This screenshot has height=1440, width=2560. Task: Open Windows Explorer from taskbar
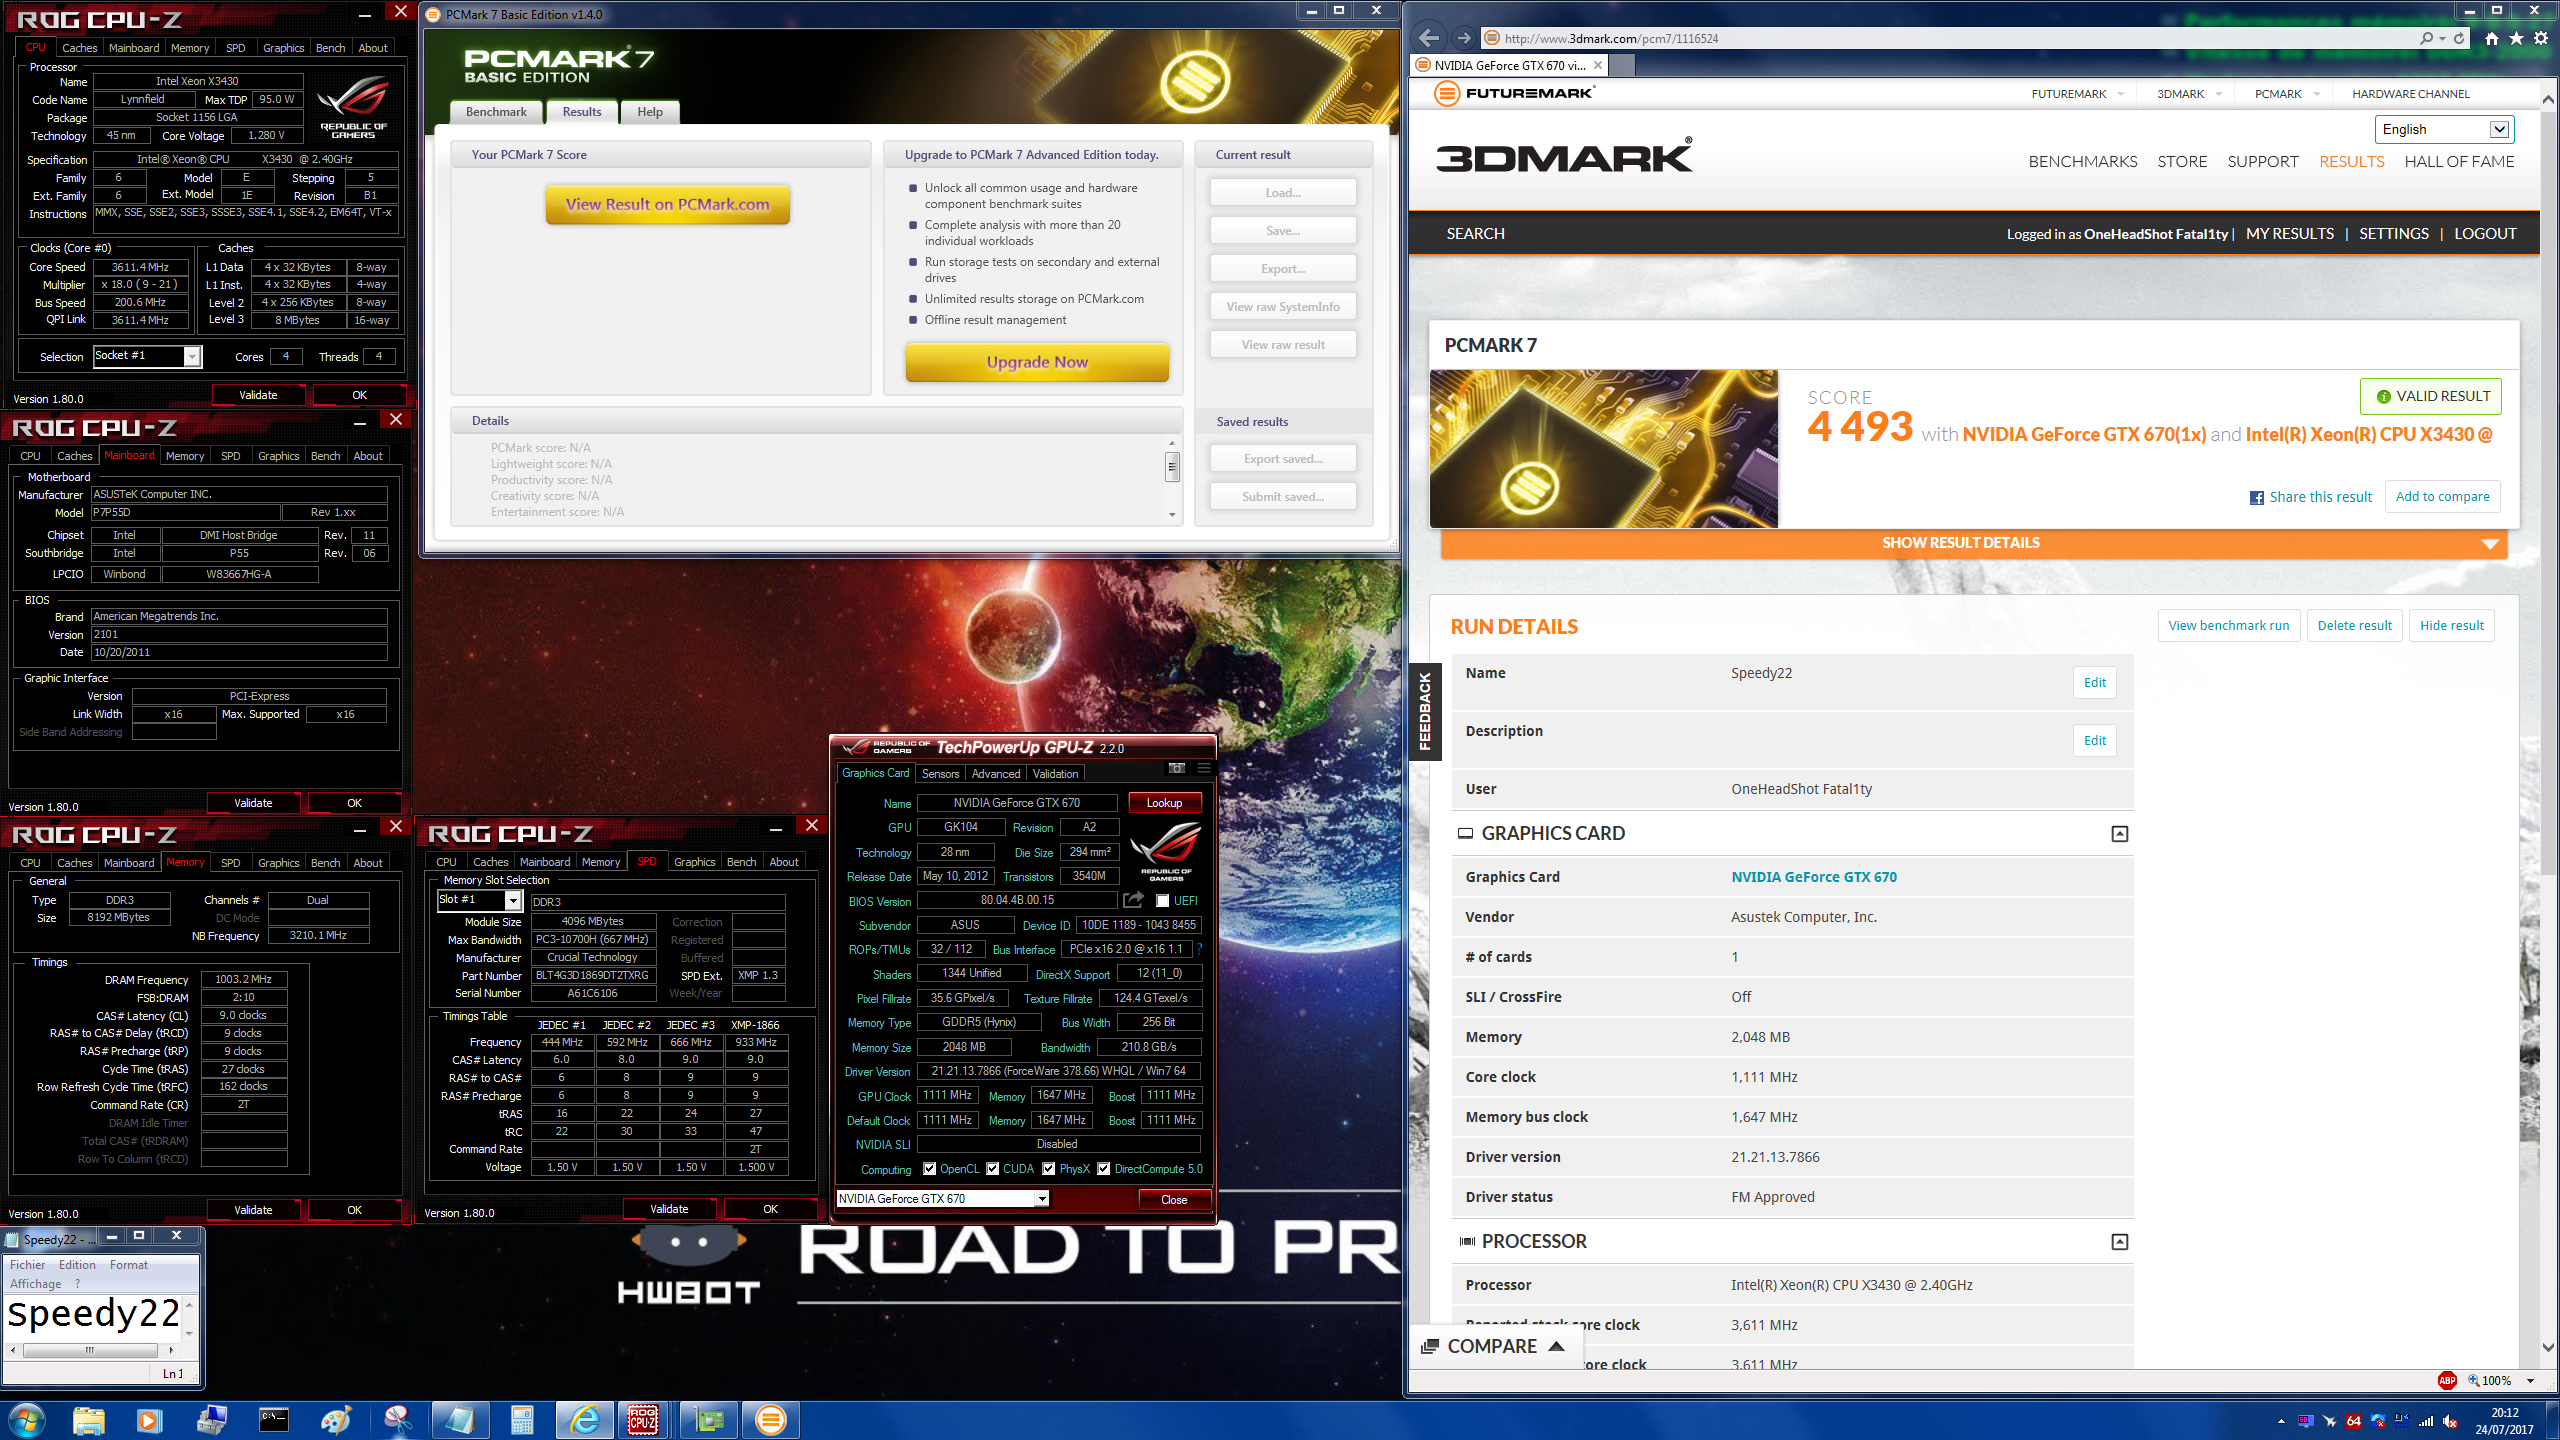pos(88,1420)
